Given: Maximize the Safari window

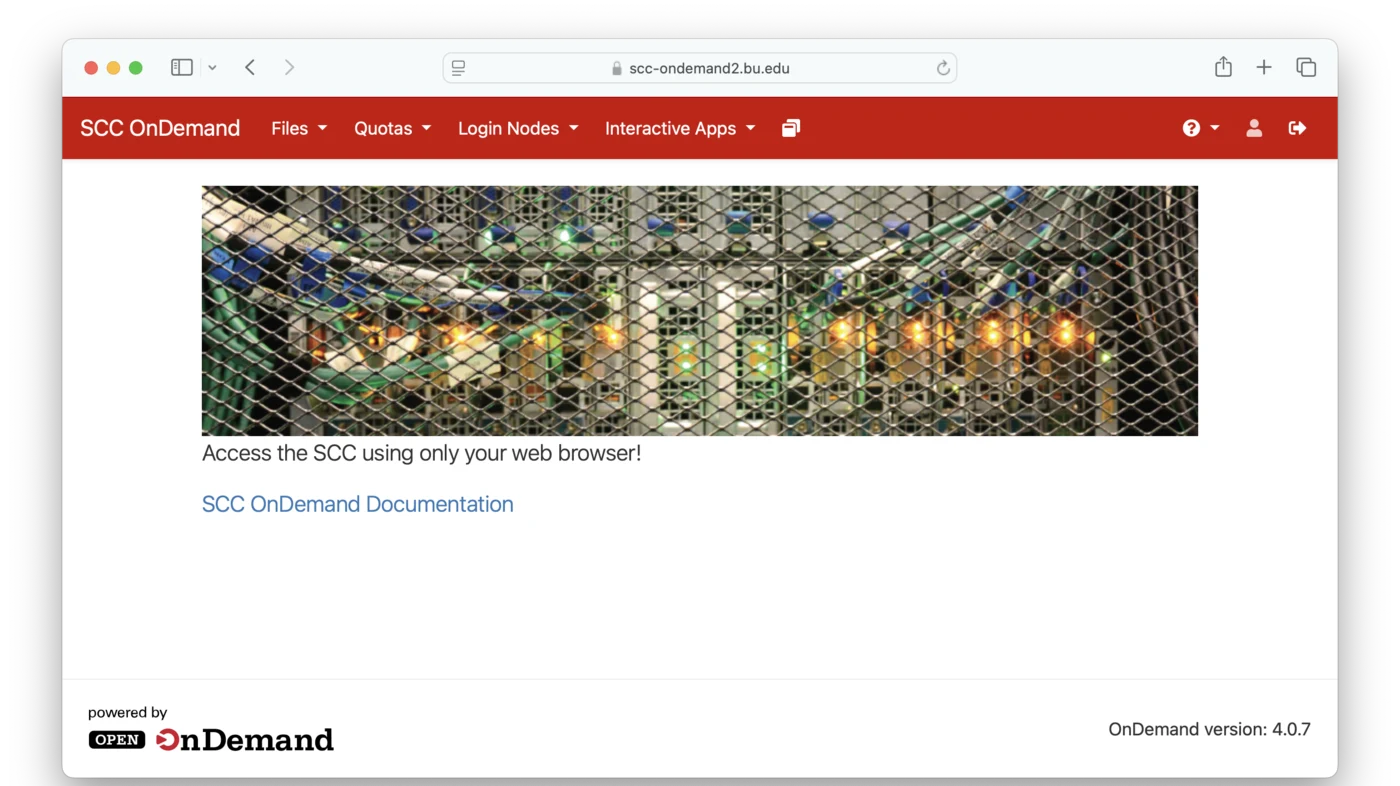Looking at the screenshot, I should click(136, 68).
